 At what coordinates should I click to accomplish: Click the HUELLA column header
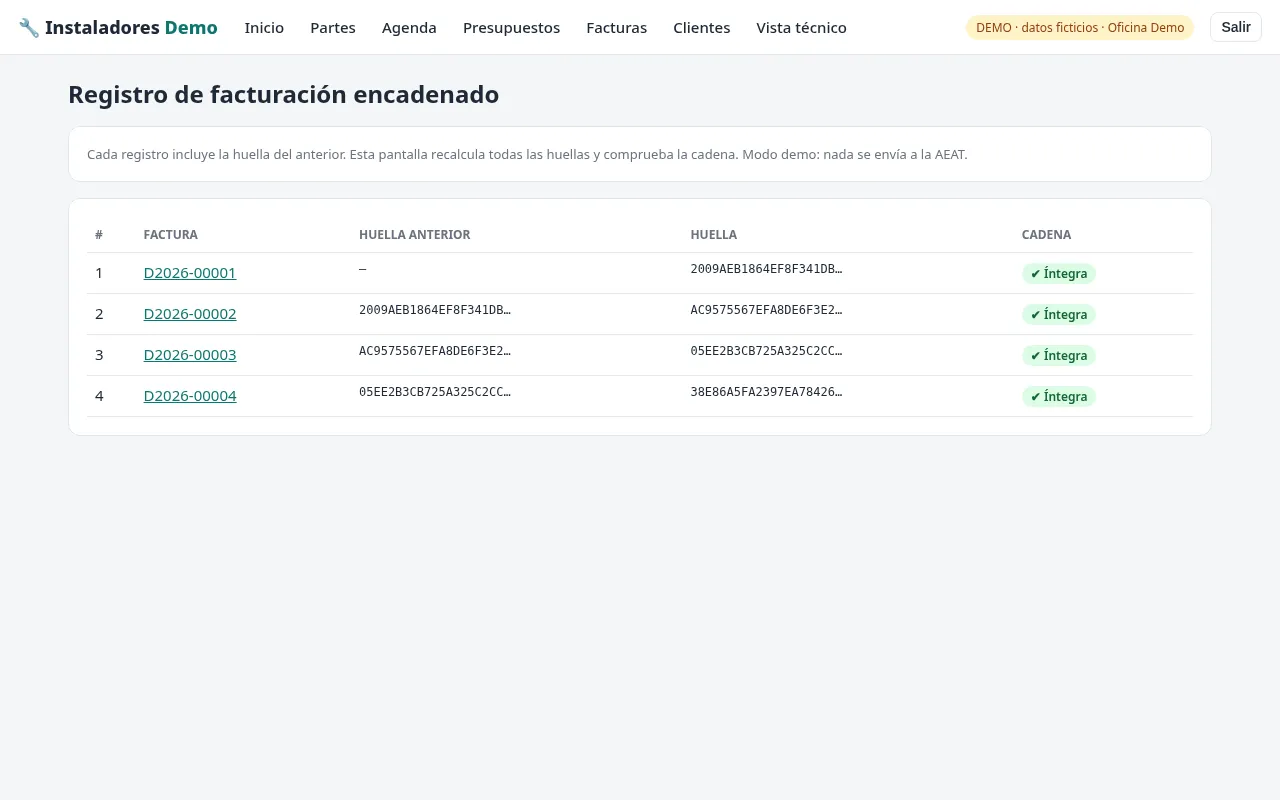tap(713, 235)
